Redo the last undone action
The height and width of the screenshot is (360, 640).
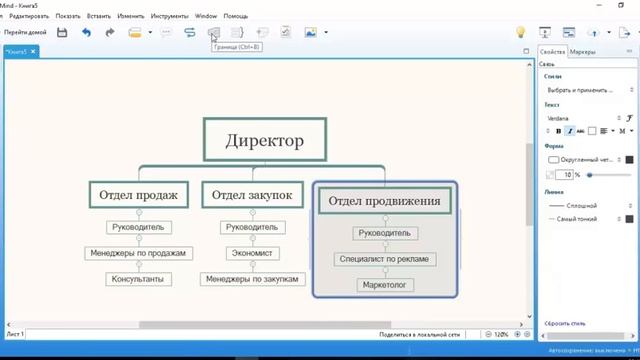coord(110,32)
